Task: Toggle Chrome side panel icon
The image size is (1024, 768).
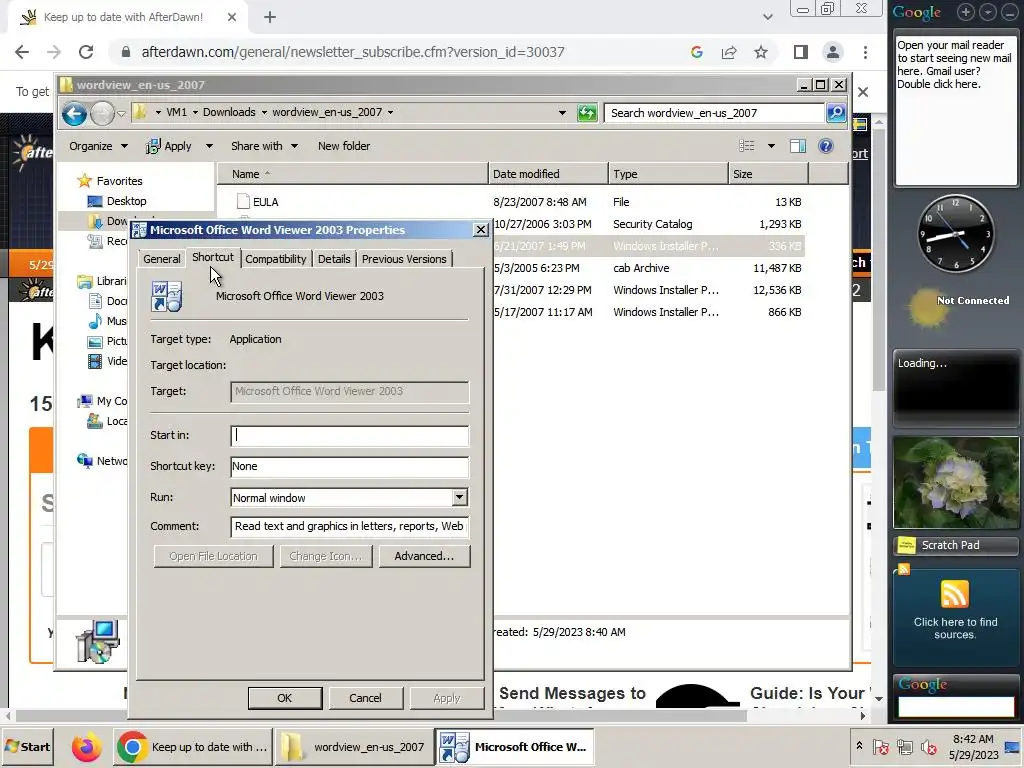Action: [801, 52]
